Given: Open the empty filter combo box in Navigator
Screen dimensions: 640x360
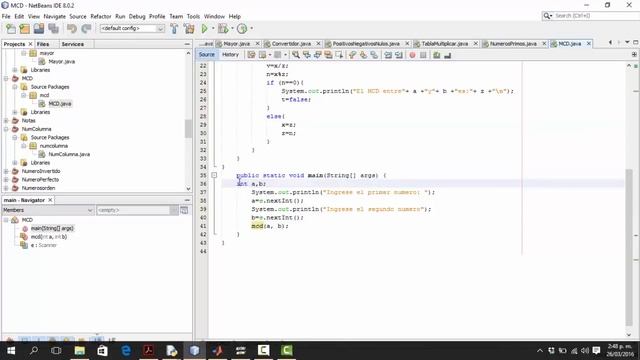Looking at the screenshot, I should 138,210.
